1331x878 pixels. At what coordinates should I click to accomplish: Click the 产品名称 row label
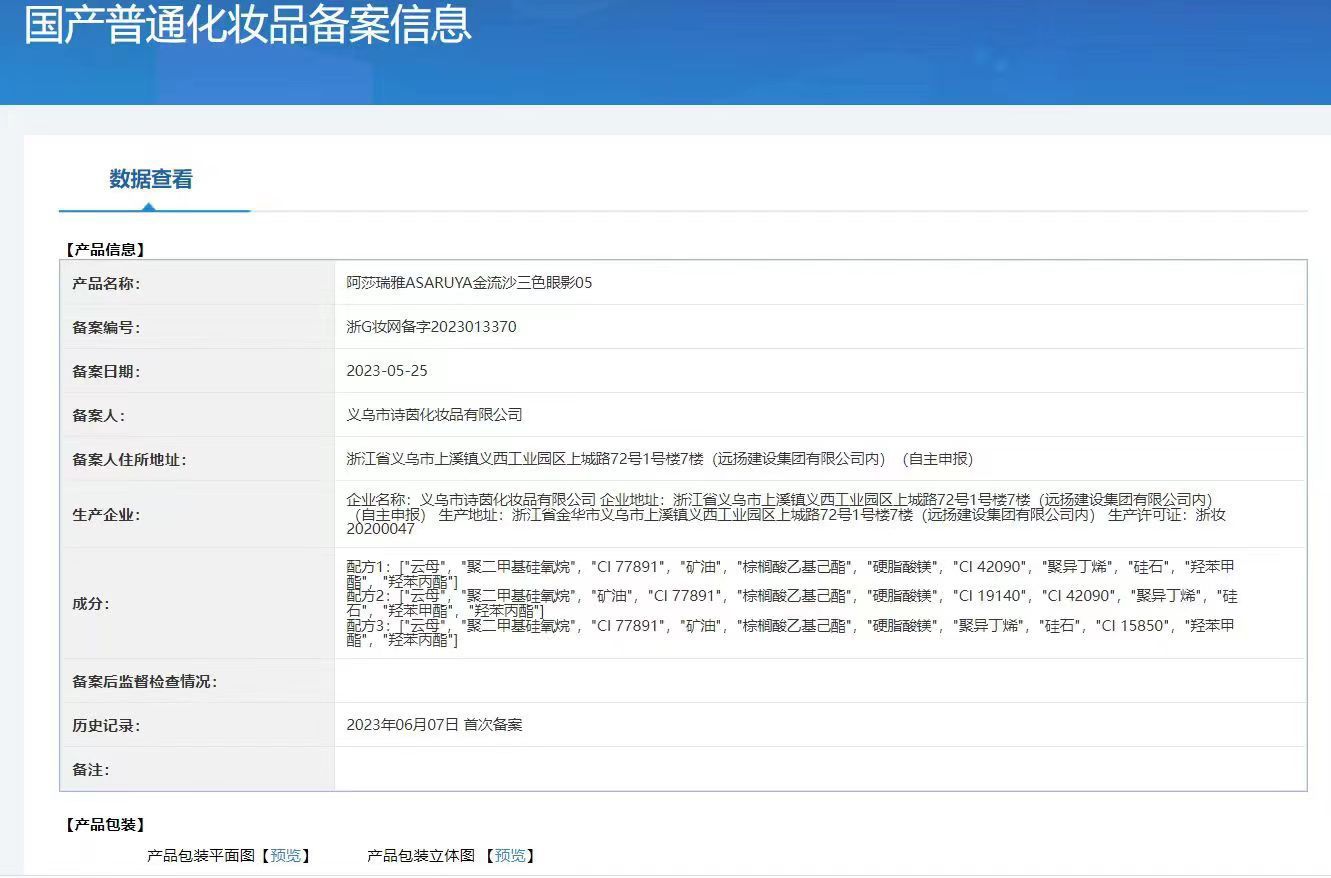(x=106, y=284)
